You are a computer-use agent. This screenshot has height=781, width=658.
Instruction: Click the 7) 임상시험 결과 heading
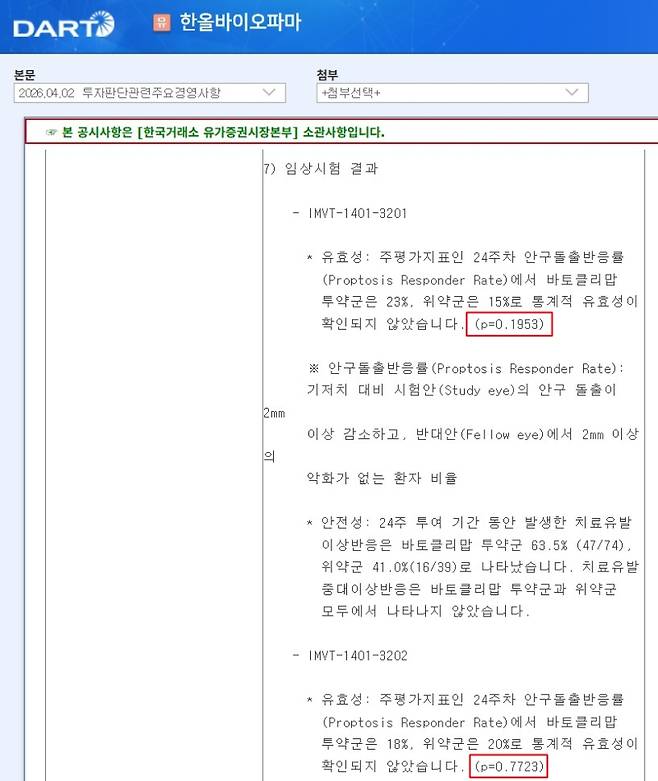(321, 168)
